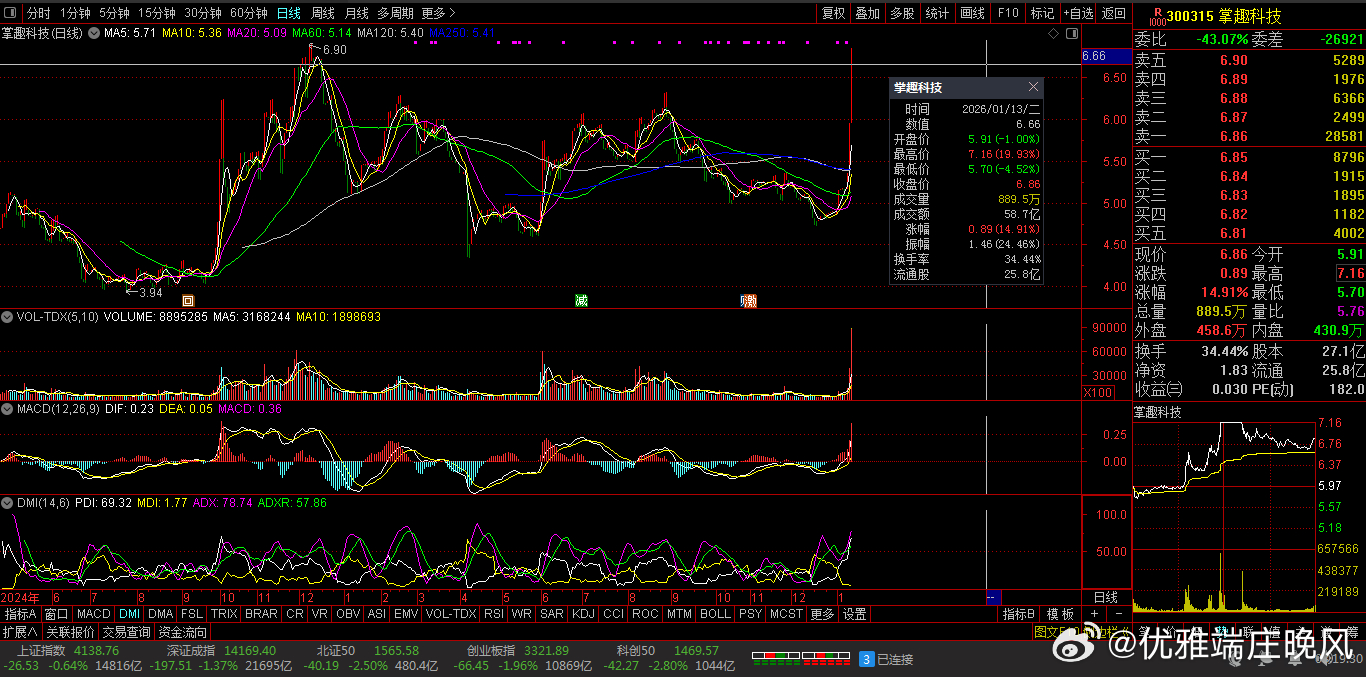Click the diamond icon above the price axis

pyautogui.click(x=1053, y=34)
